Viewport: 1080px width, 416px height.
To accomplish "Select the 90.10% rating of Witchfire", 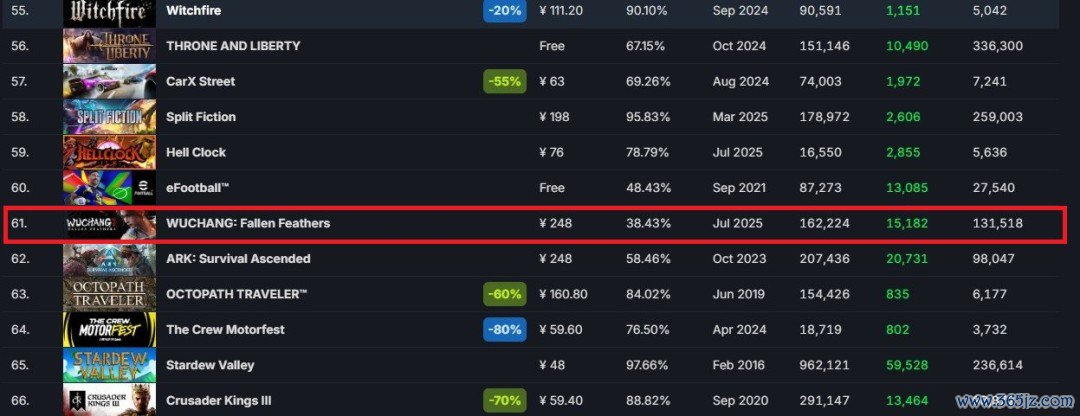I will [x=647, y=10].
